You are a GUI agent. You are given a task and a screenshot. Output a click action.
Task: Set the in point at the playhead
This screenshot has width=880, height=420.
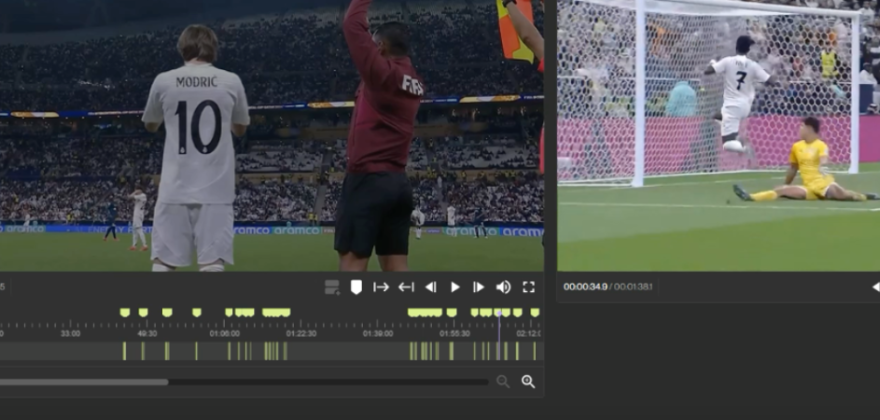(381, 287)
